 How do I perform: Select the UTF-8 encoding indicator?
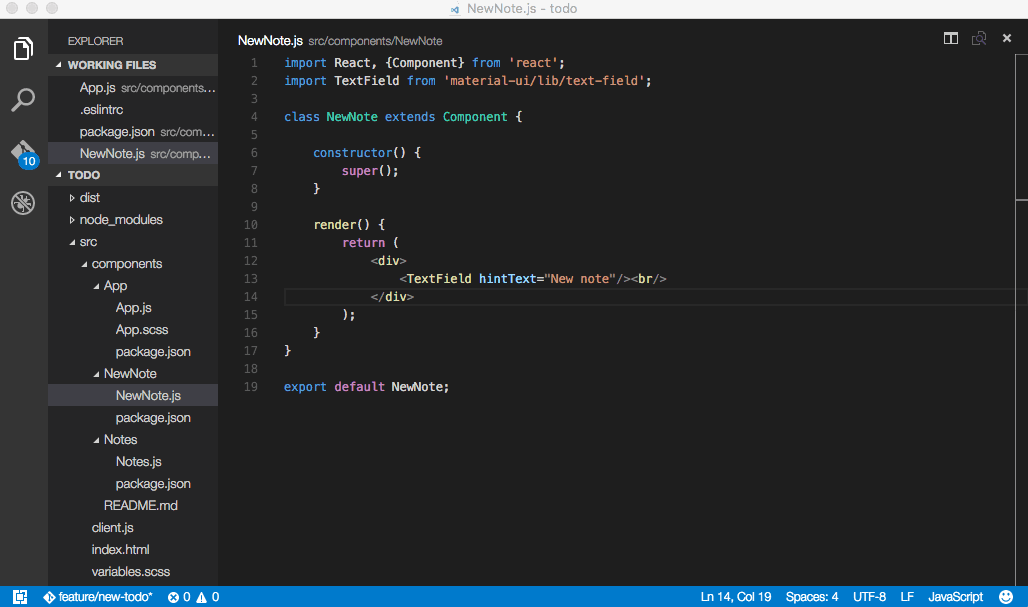868,597
